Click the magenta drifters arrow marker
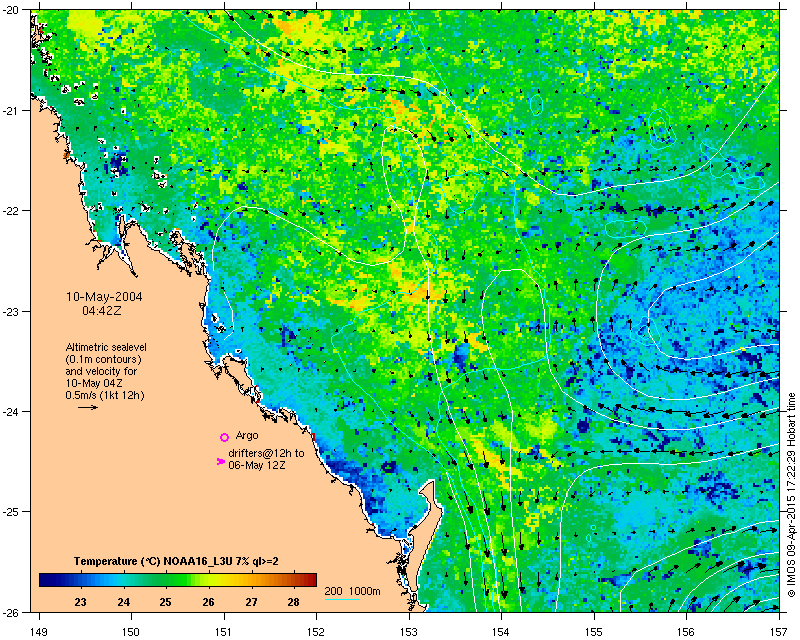The width and height of the screenshot is (800, 640). (221, 461)
